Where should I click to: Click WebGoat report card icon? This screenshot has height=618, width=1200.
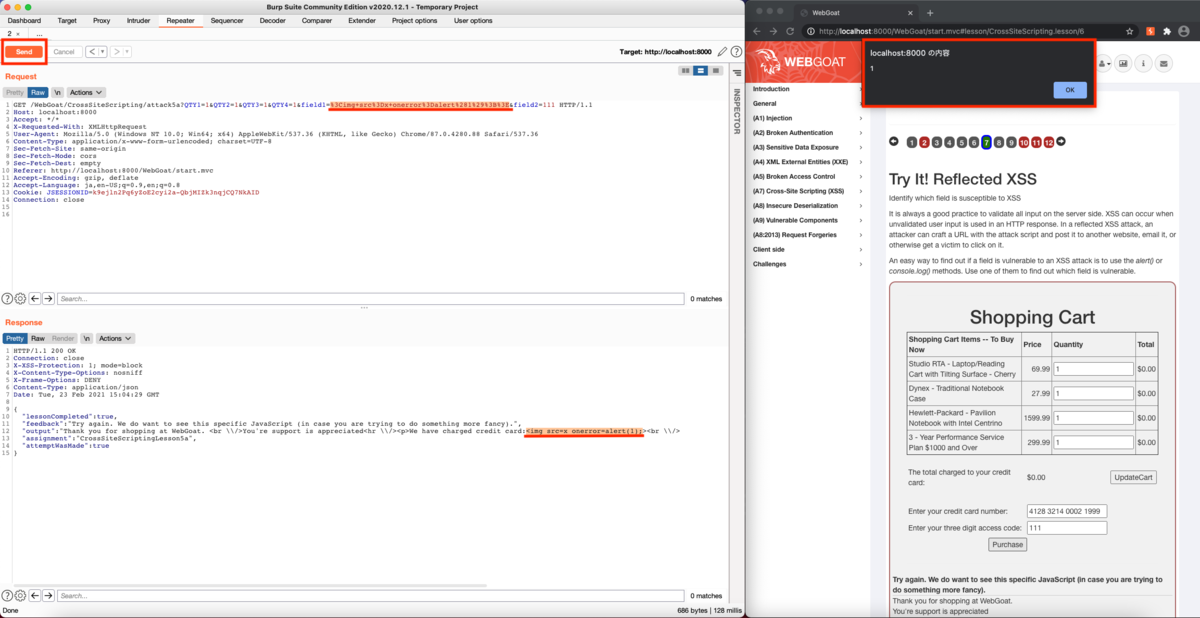tap(1123, 63)
